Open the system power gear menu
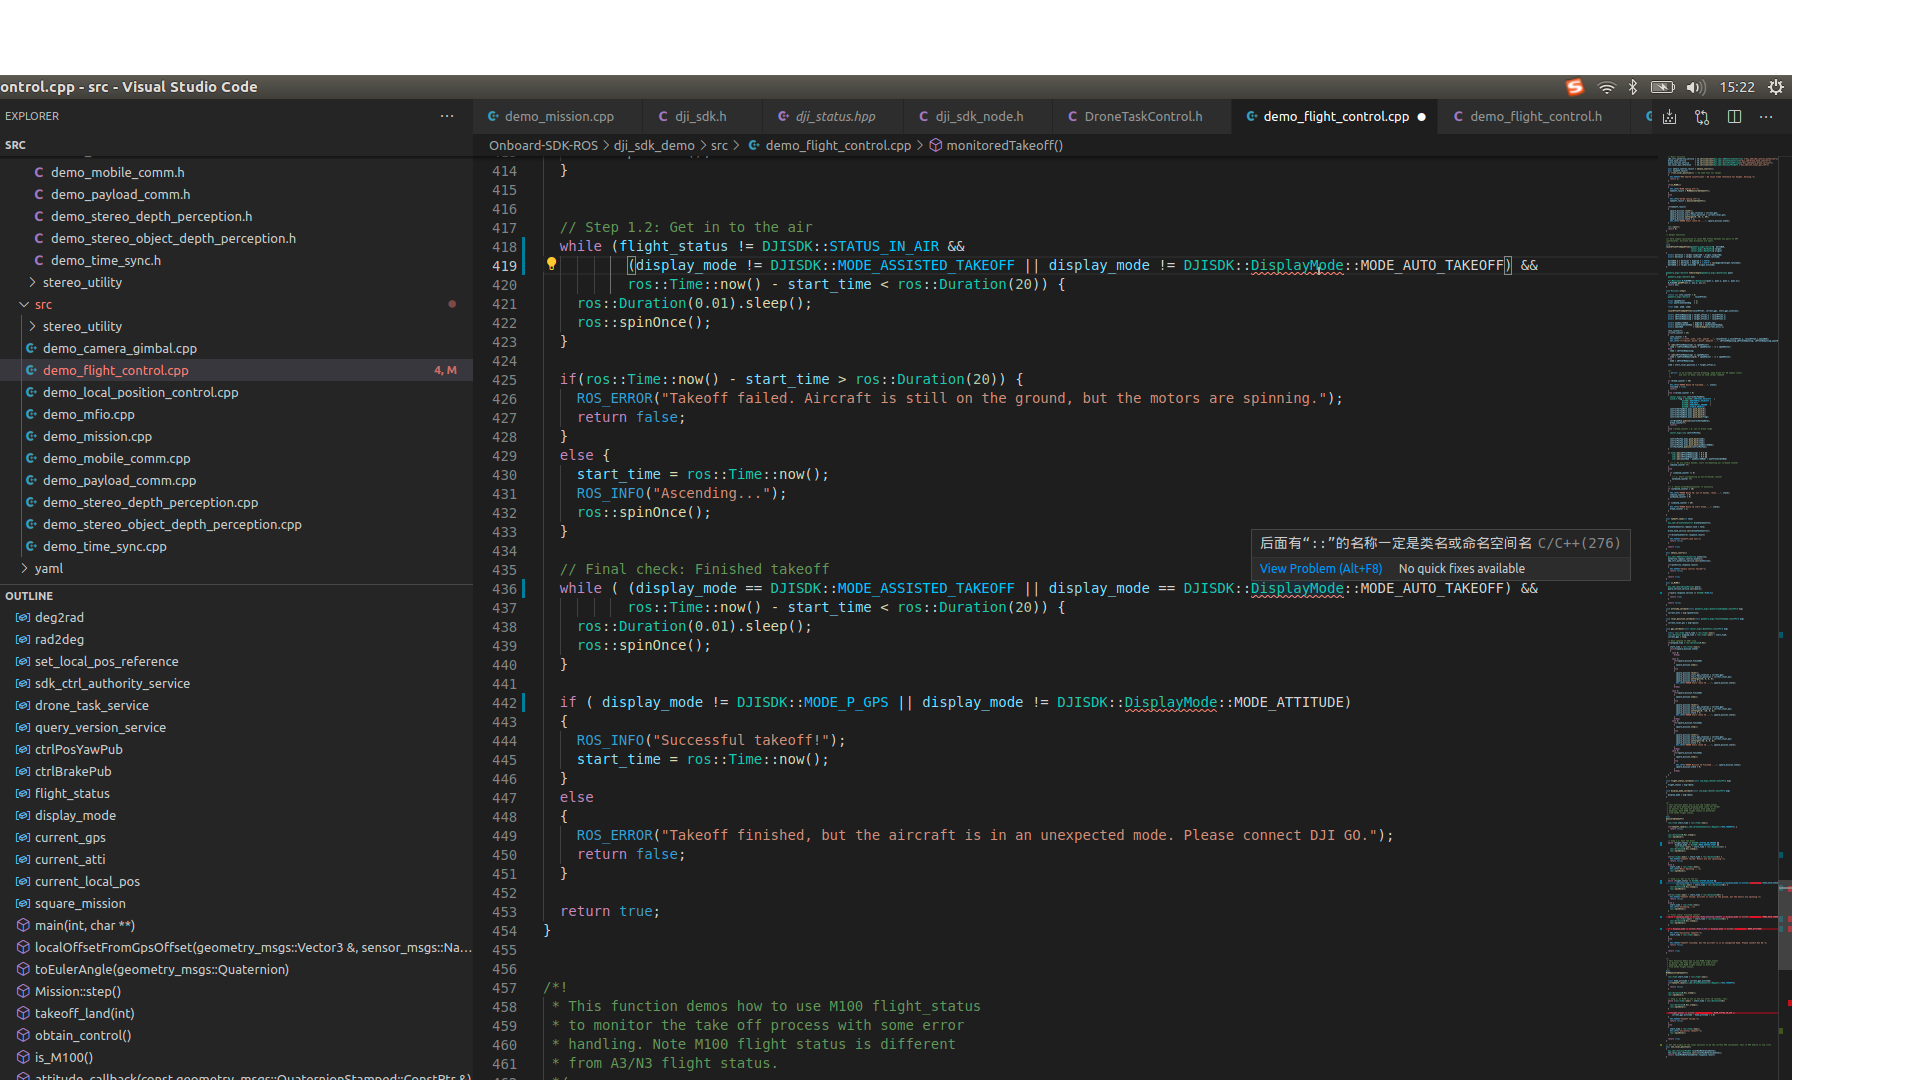 1776,87
